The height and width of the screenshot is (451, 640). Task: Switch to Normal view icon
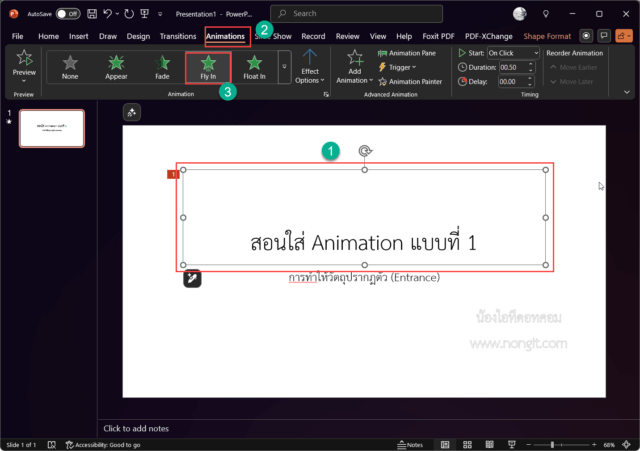tap(445, 445)
